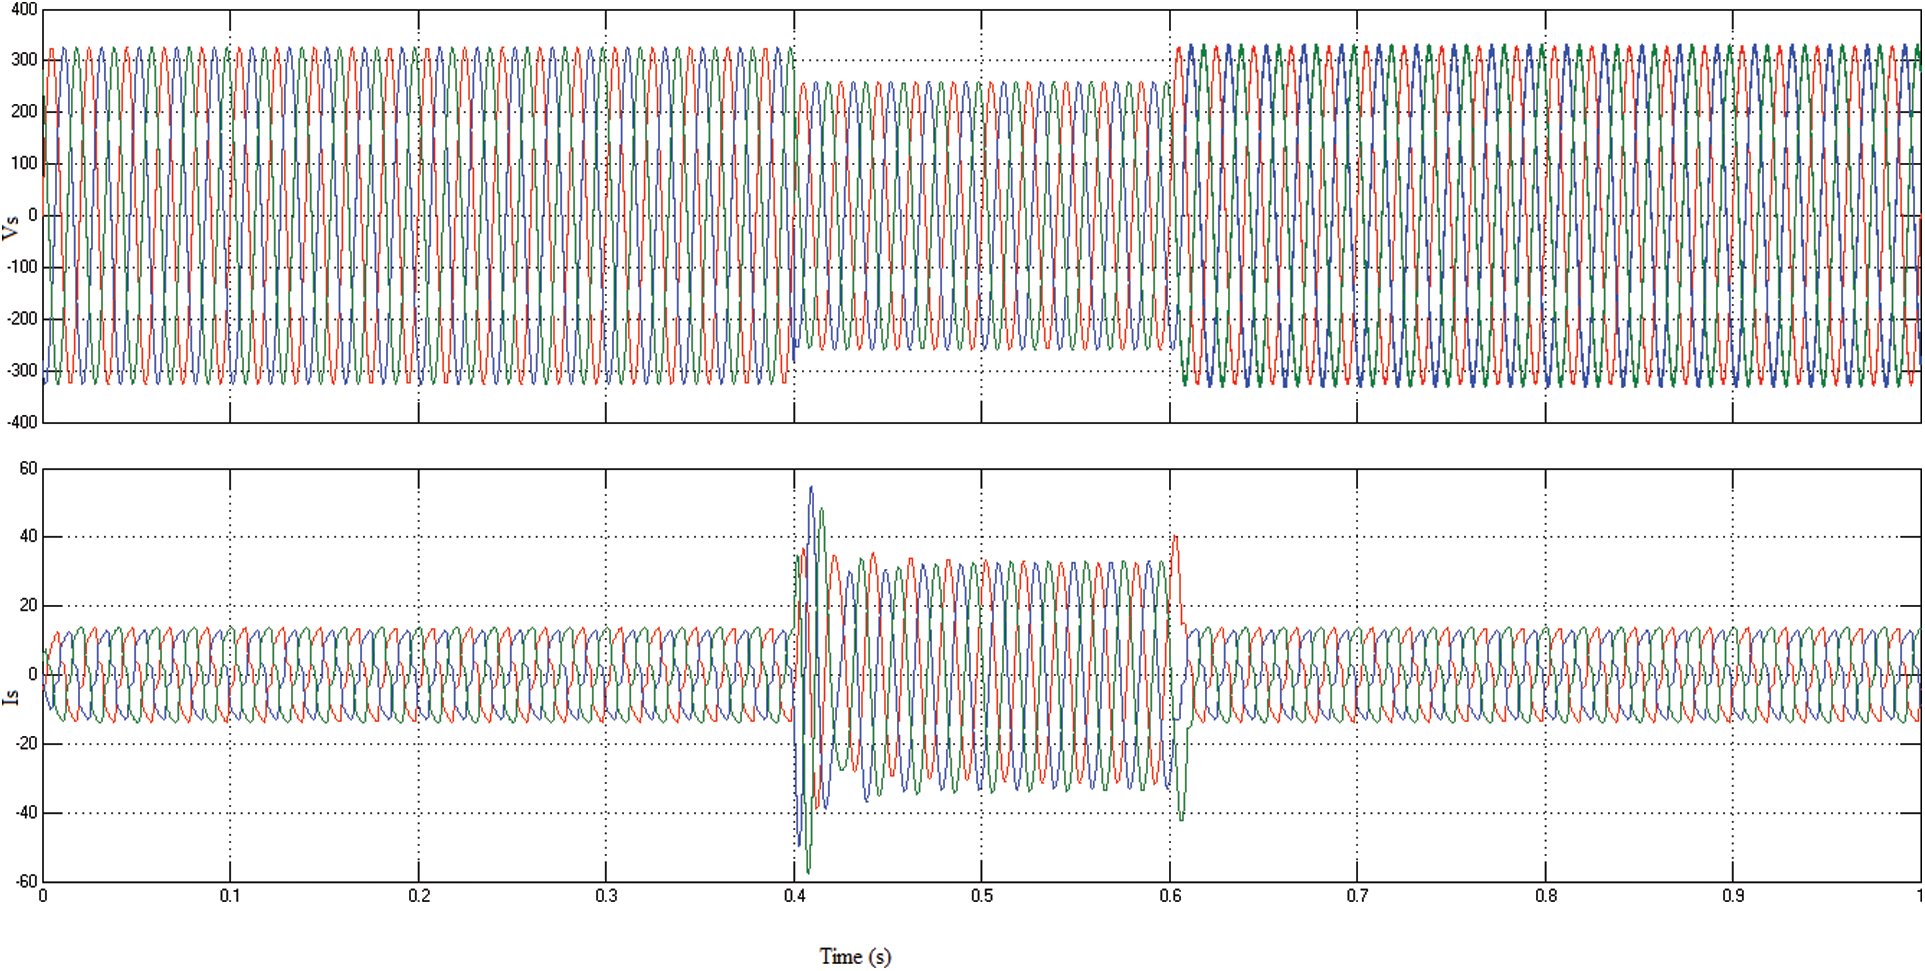Viewport: 1925px width, 971px height.
Task: Click the "Vs" y-axis label
Action: coord(11,228)
